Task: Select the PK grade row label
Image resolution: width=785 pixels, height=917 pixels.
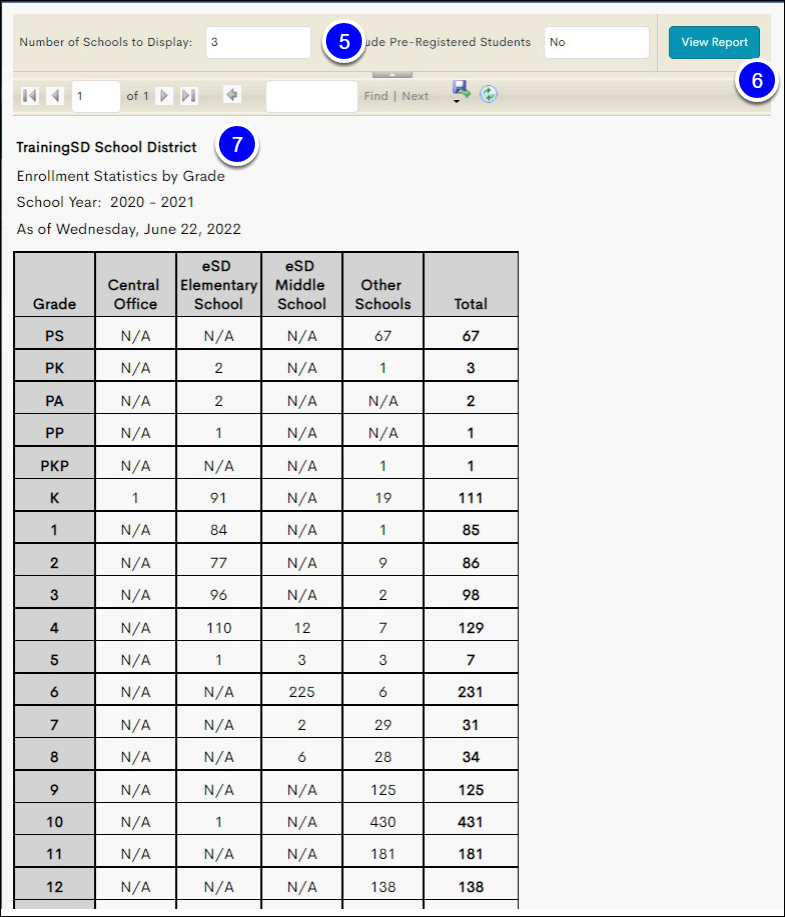Action: click(x=54, y=368)
